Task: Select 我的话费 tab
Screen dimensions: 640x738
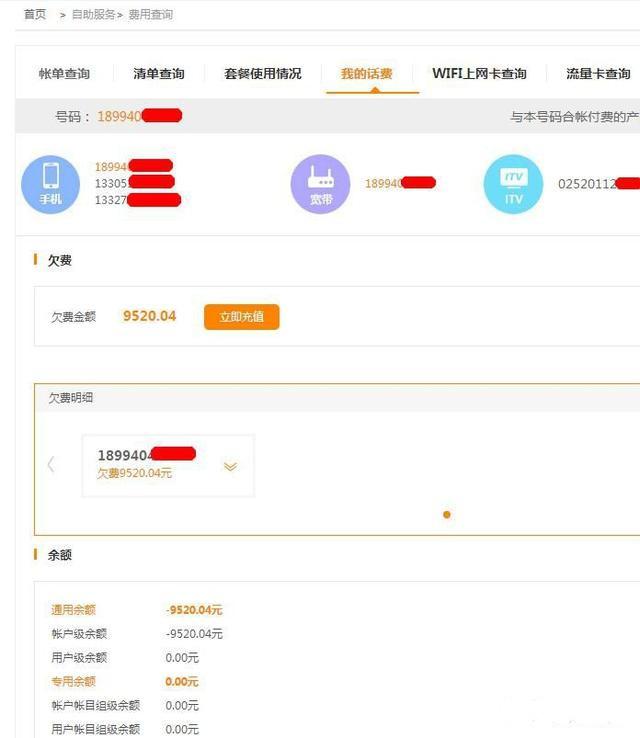Action: point(367,73)
